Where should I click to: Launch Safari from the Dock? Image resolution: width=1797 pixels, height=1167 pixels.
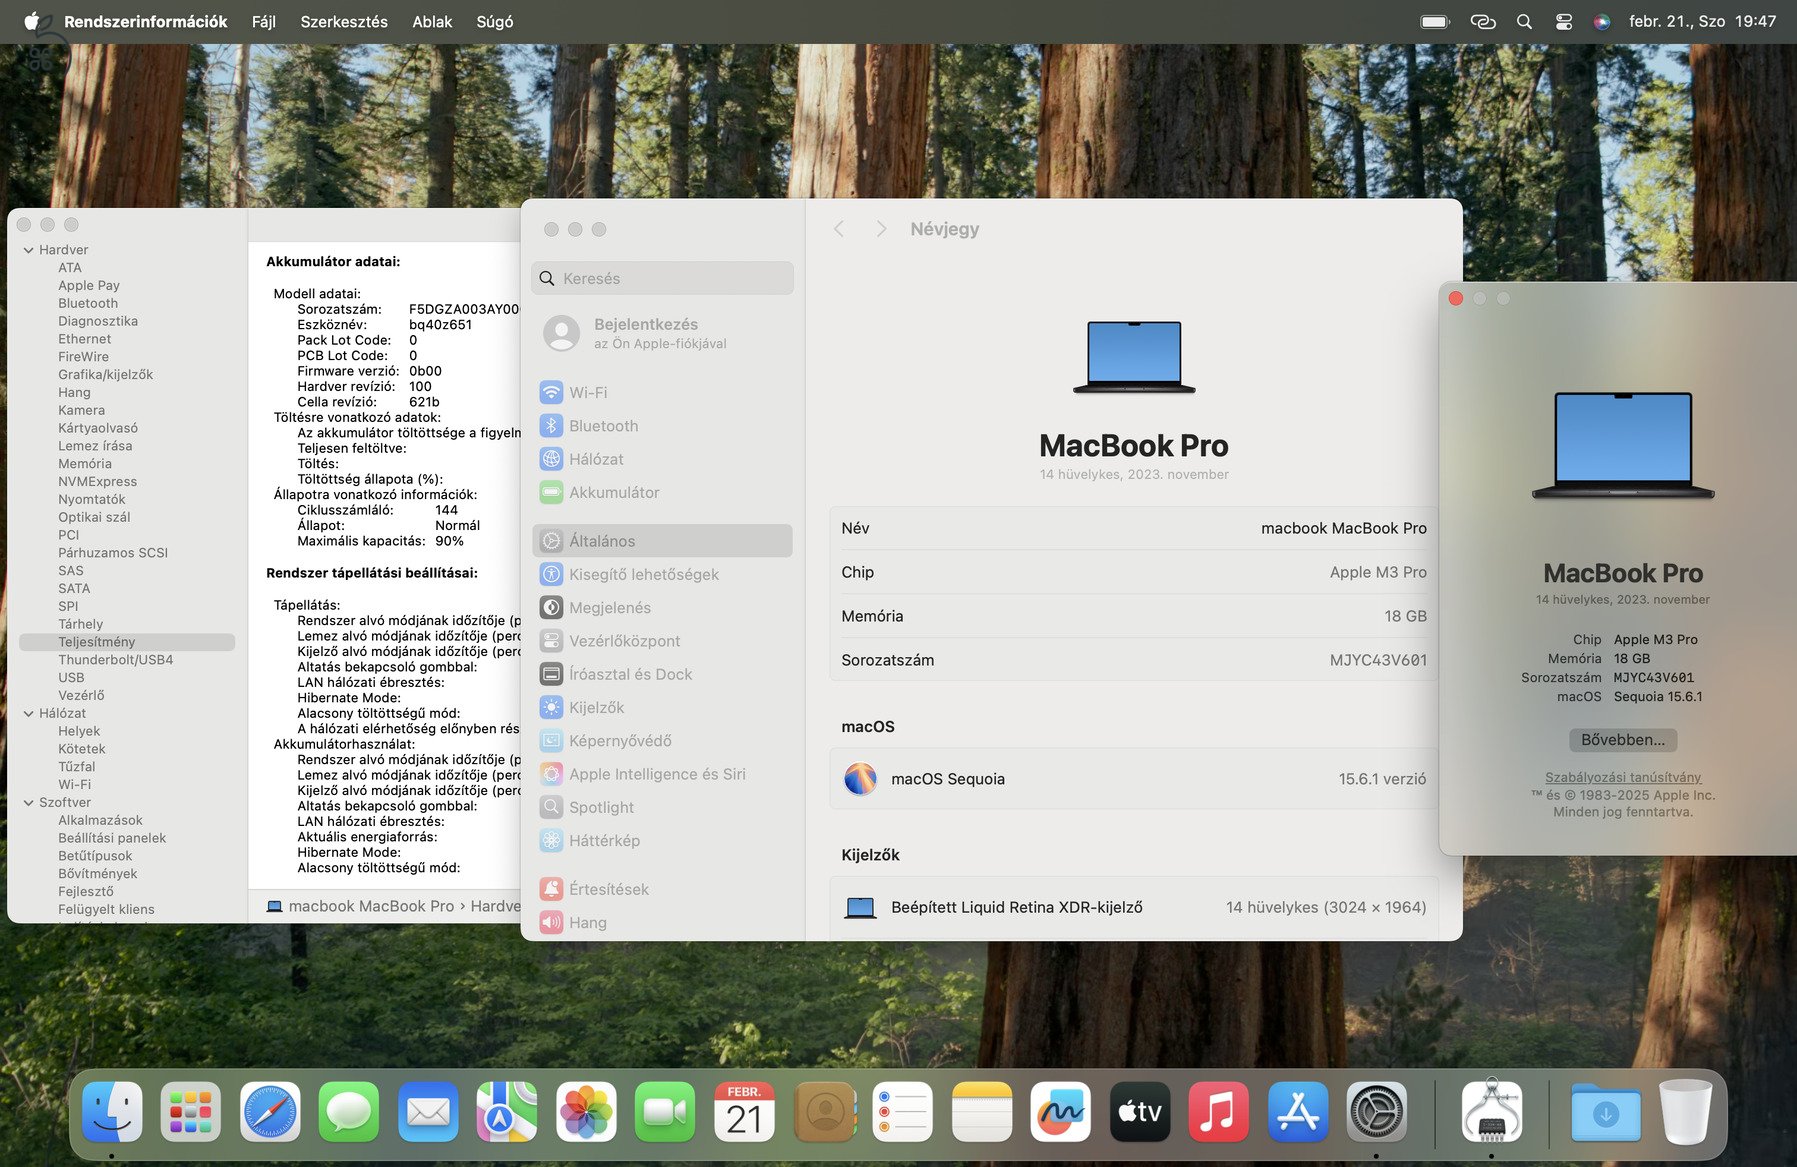pyautogui.click(x=268, y=1111)
